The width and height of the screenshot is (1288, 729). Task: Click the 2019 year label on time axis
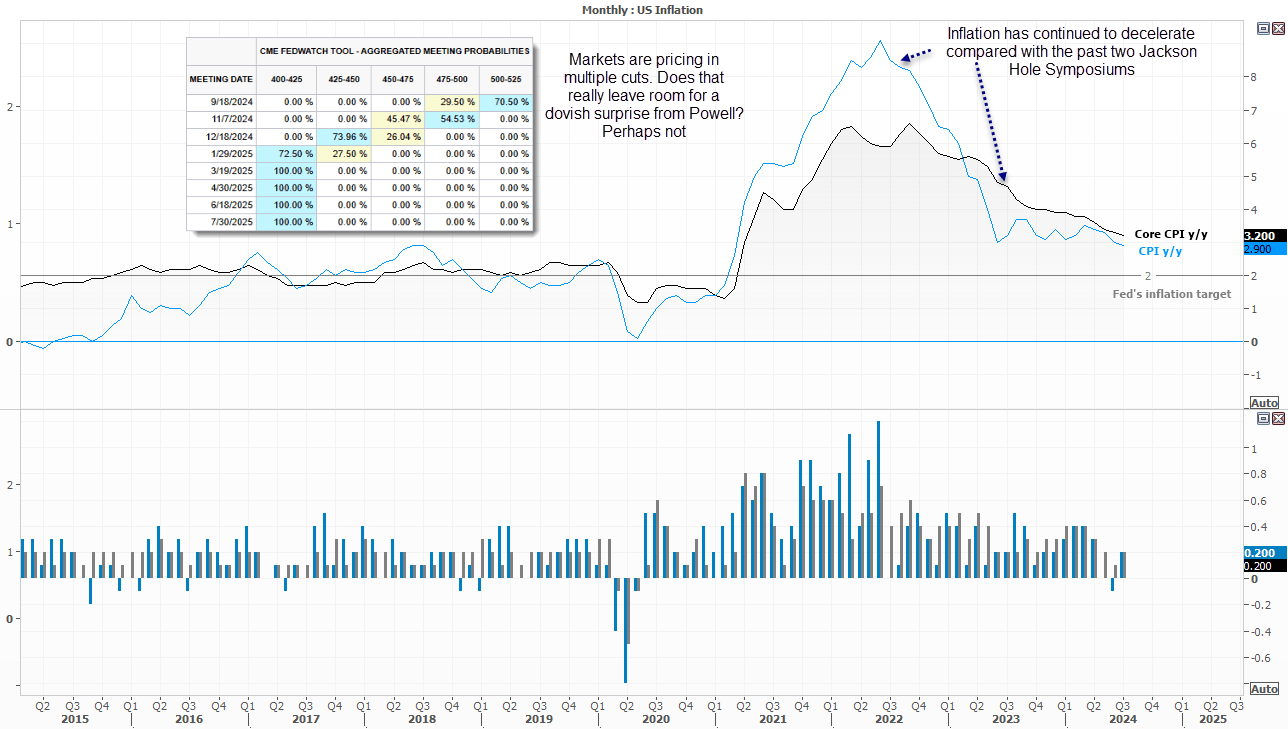[x=539, y=718]
